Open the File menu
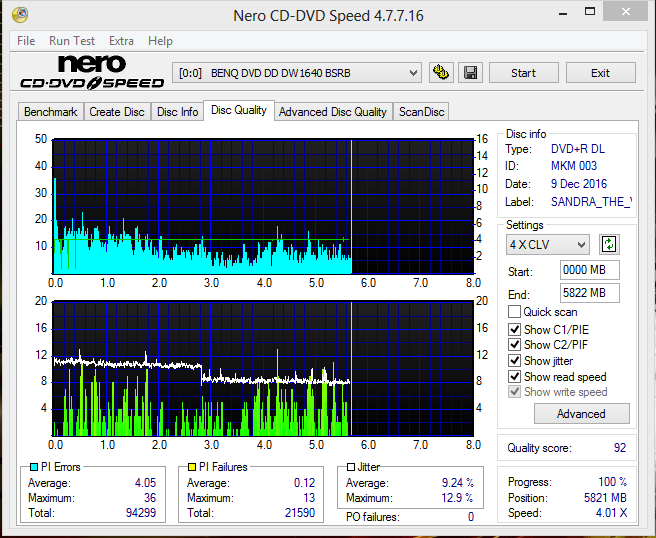 pyautogui.click(x=26, y=41)
